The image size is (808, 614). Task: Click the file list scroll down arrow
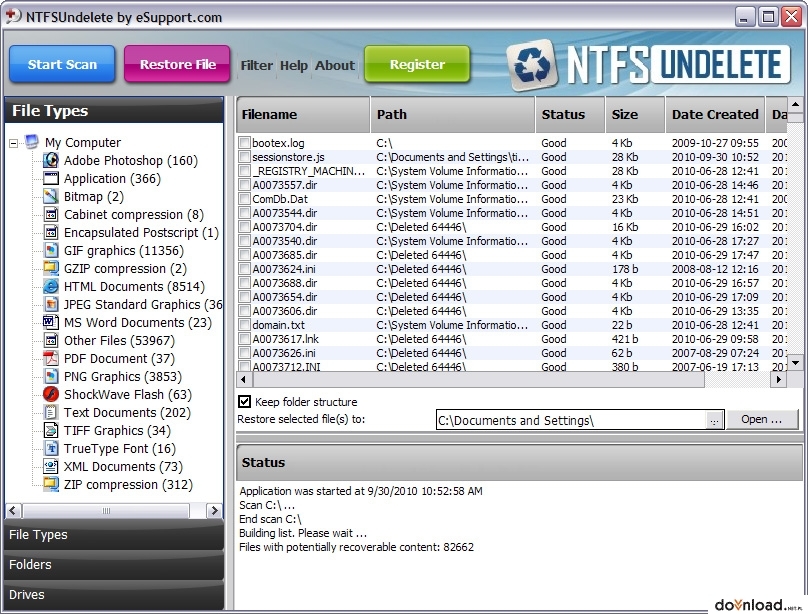pyautogui.click(x=795, y=363)
